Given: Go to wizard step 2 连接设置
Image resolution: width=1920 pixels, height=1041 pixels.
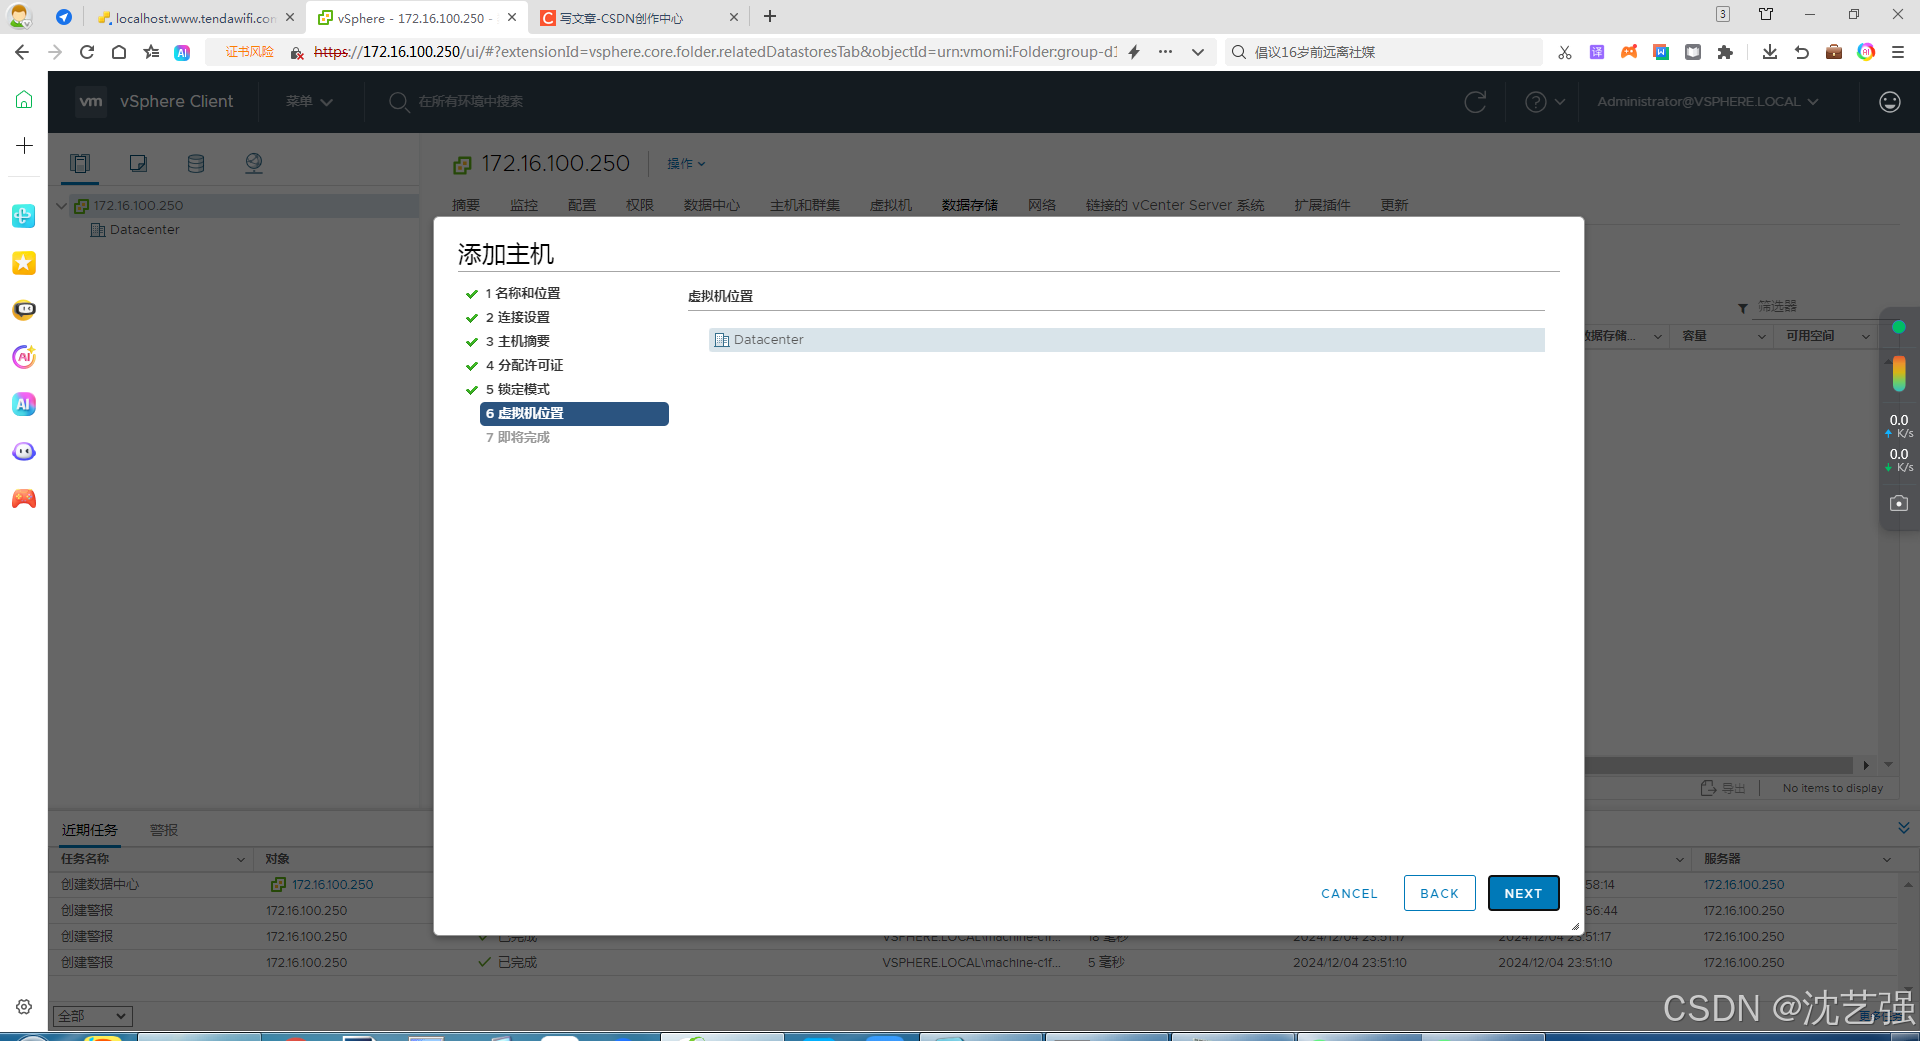Looking at the screenshot, I should [517, 317].
